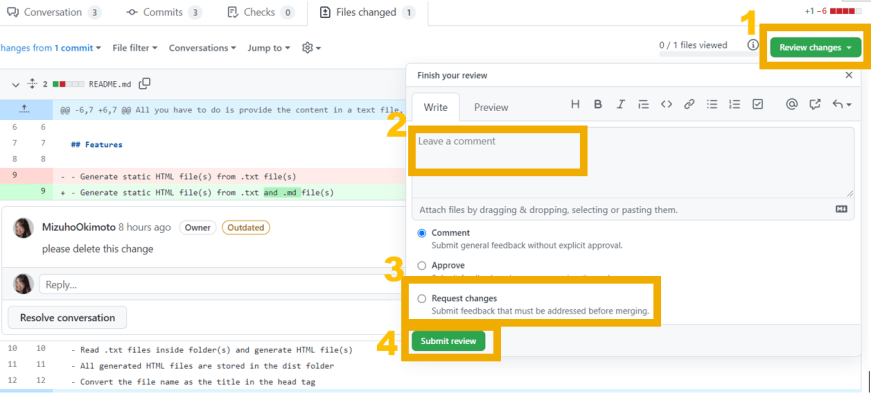Close the Finish your review panel
This screenshot has width=880, height=396.
[849, 75]
